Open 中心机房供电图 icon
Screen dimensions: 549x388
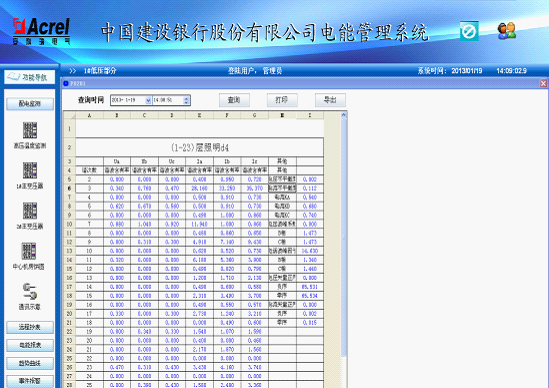click(29, 251)
